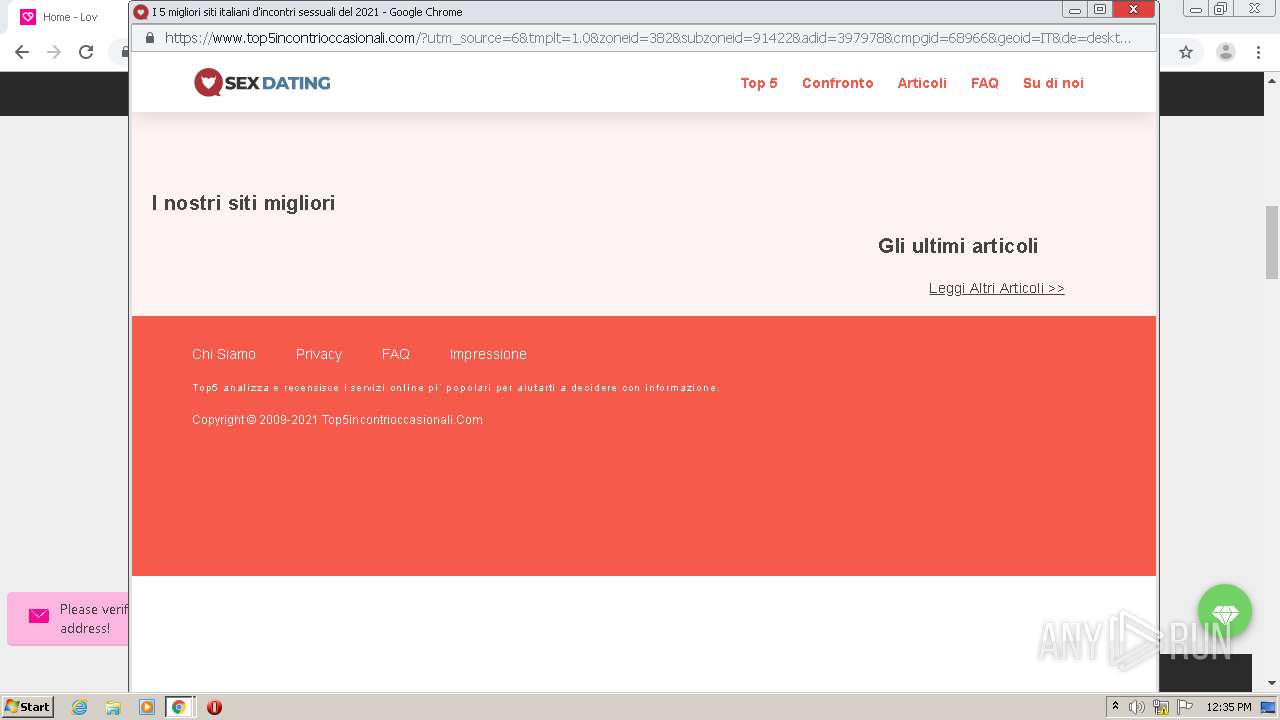
Task: Click the Gli ultimi articoli heading
Action: click(958, 246)
